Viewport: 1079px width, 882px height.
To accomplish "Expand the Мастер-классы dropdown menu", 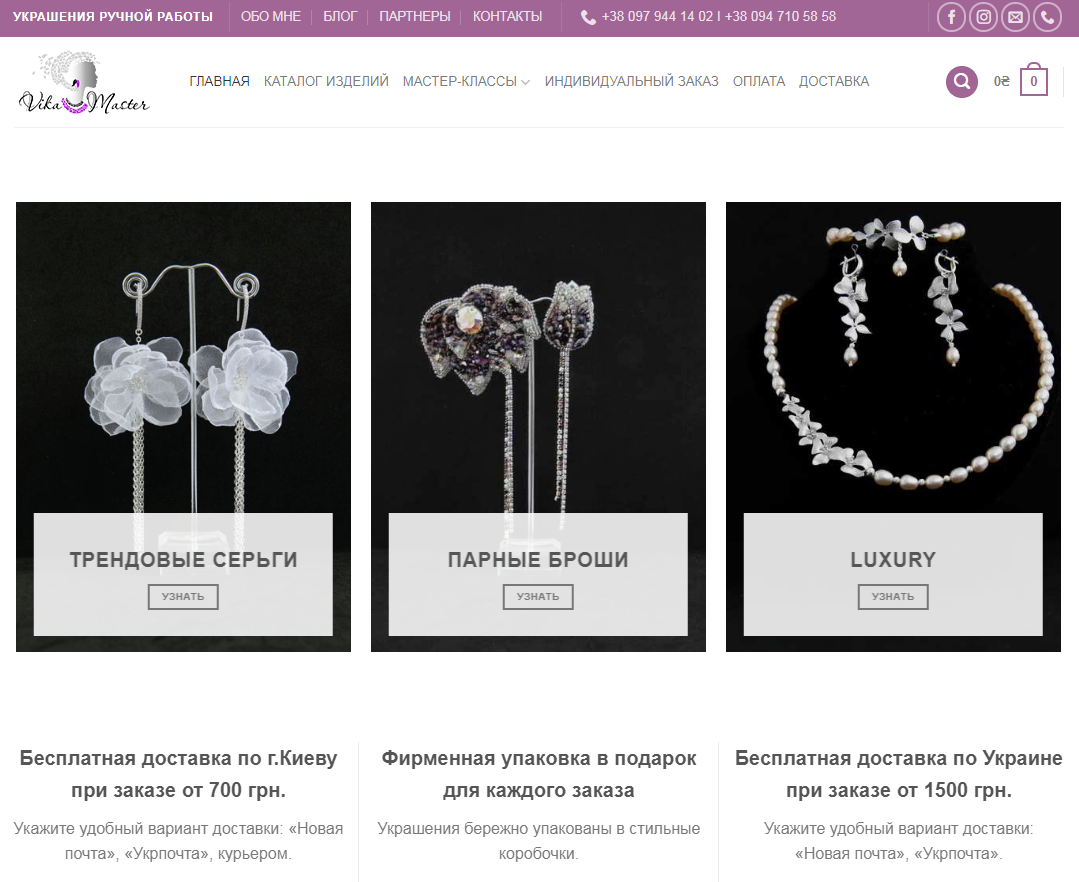I will [466, 81].
